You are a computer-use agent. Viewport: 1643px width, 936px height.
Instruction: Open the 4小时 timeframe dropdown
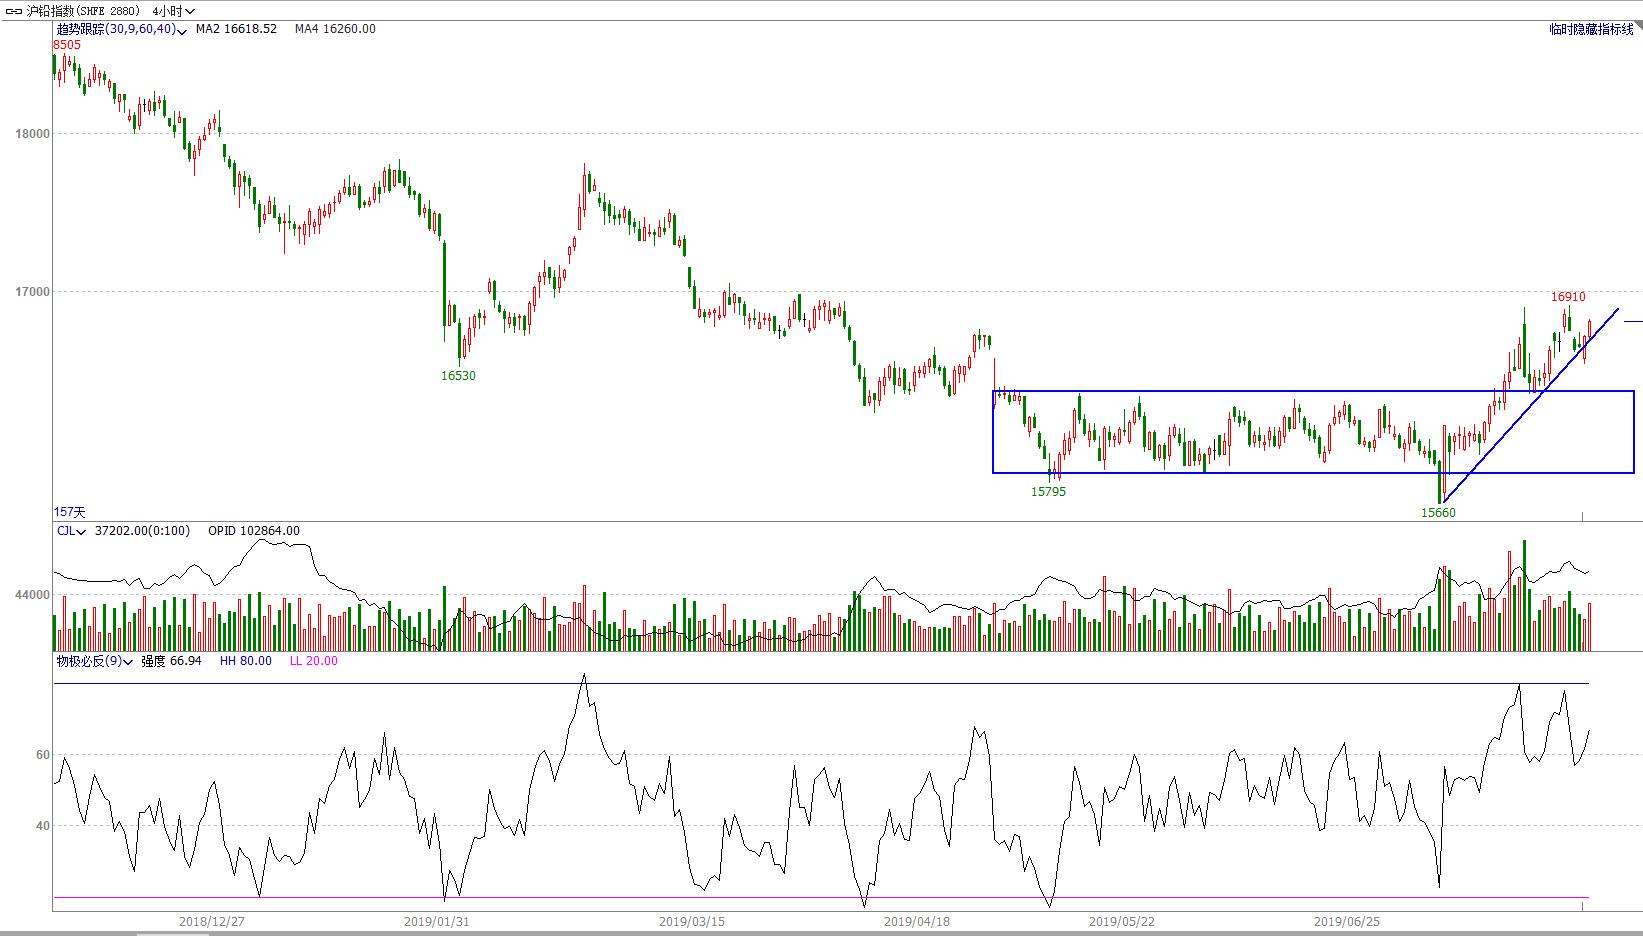173,11
